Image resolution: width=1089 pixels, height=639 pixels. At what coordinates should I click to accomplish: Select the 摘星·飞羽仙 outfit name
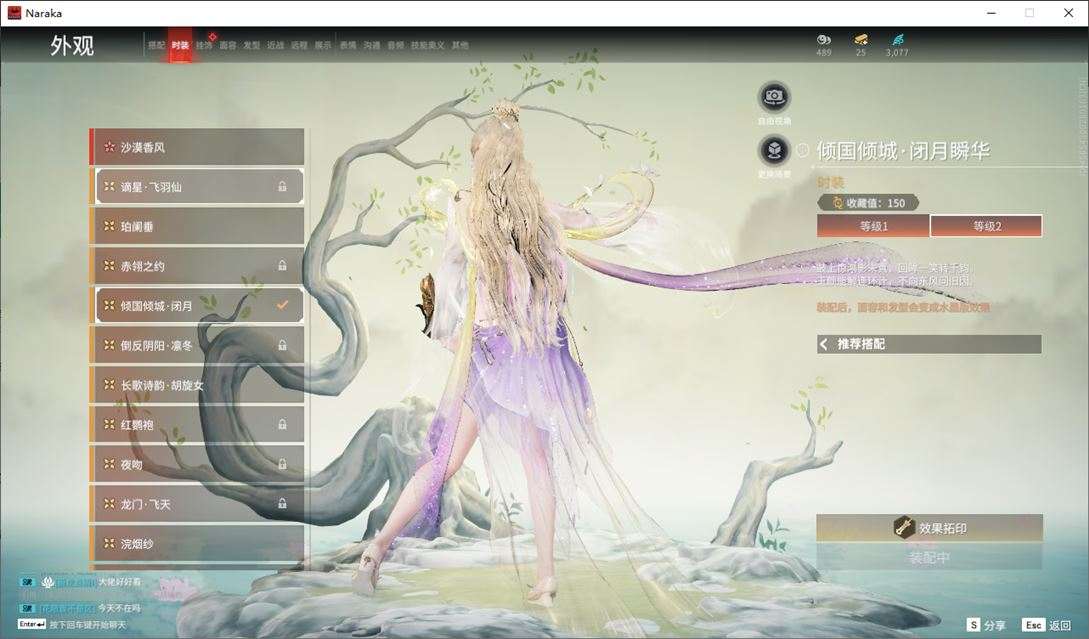point(151,187)
